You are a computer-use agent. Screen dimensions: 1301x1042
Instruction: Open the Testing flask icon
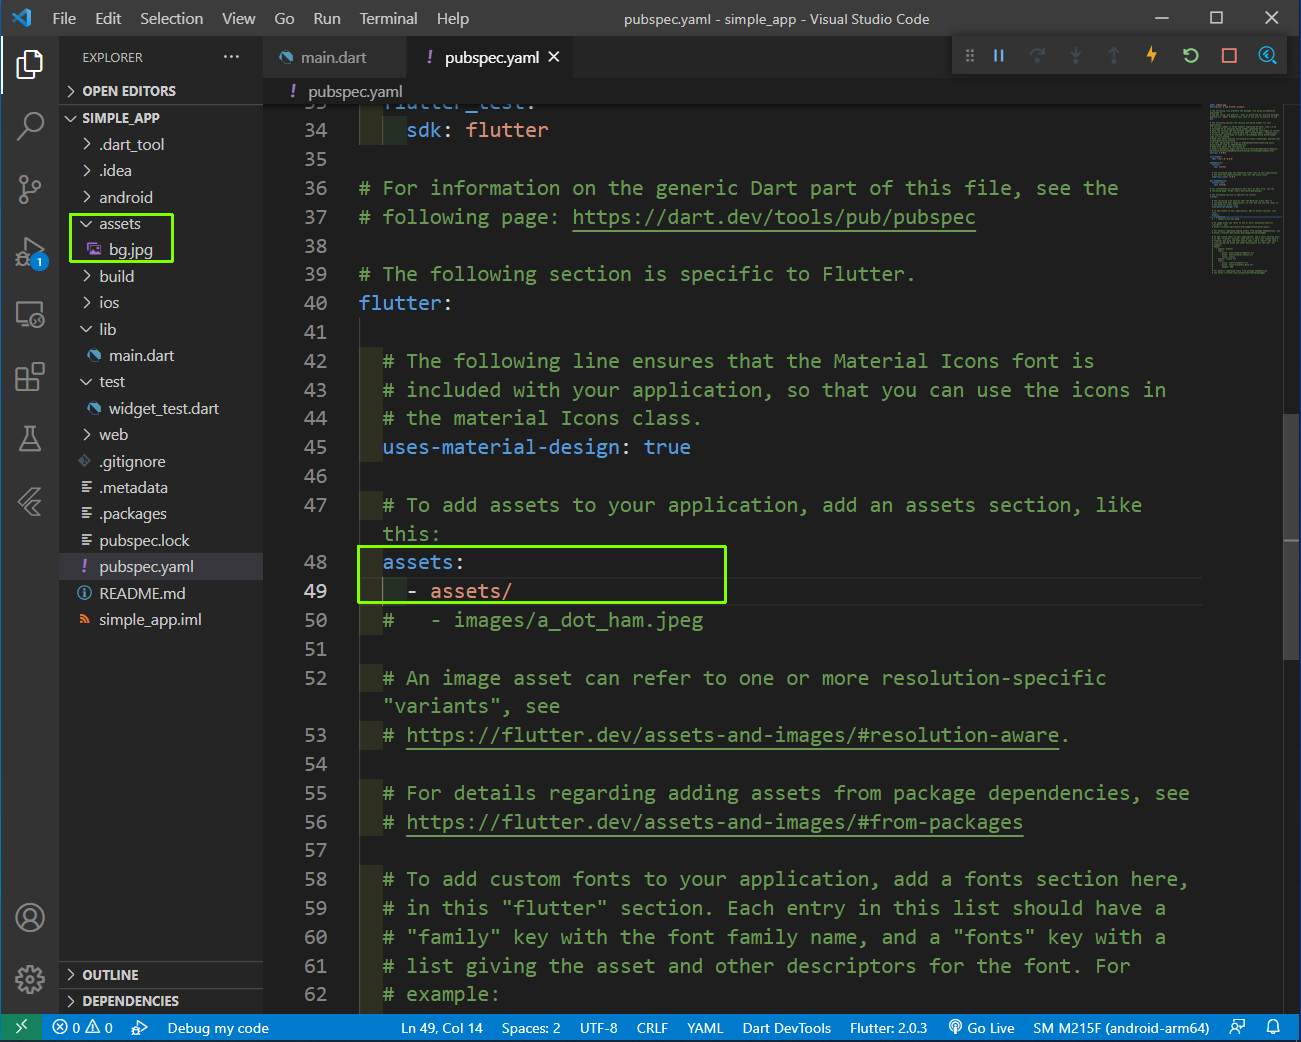click(30, 438)
